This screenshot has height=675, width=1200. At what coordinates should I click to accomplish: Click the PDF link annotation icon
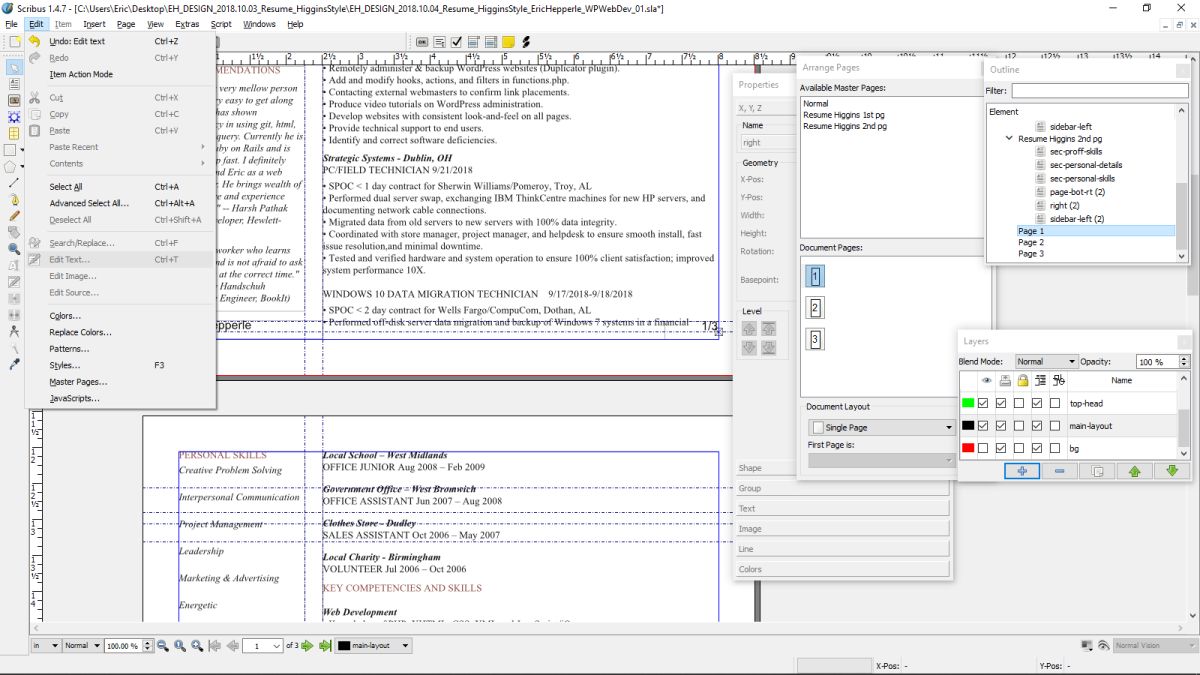click(525, 42)
